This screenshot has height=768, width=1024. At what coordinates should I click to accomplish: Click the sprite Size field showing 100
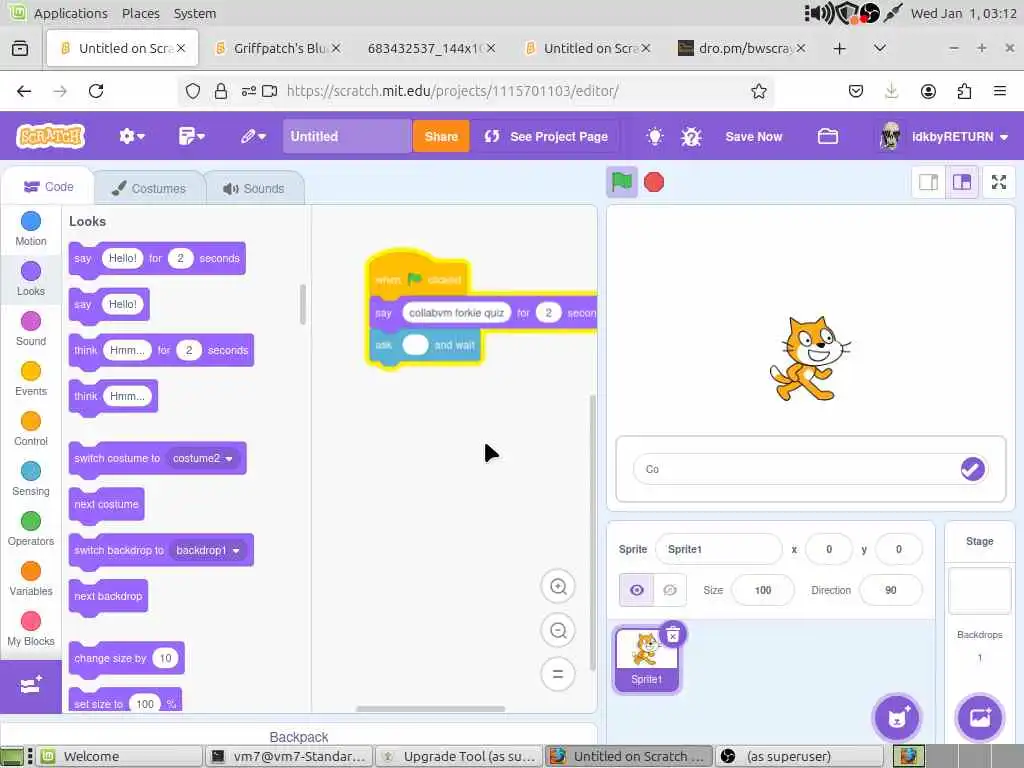coord(763,590)
